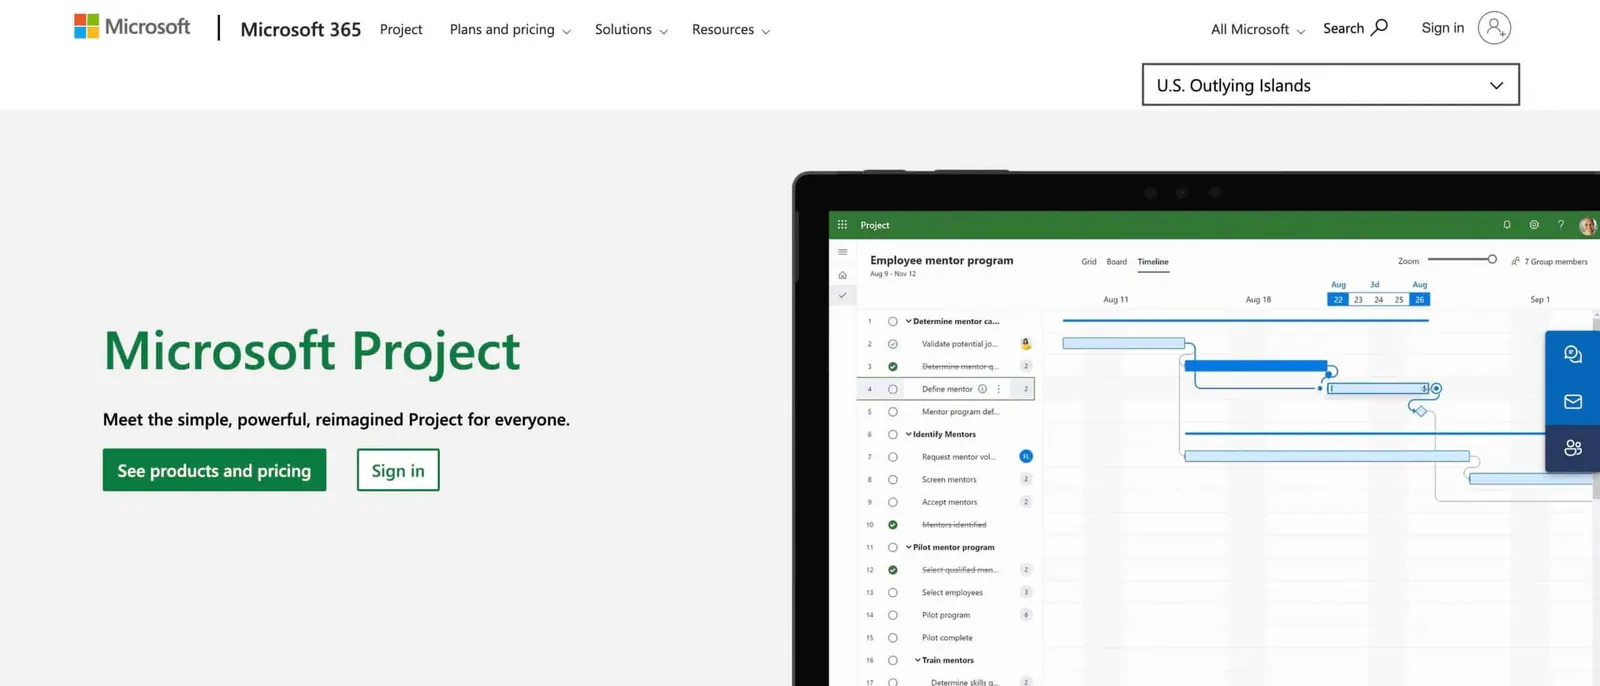Click the user profile photo in Project
This screenshot has height=686, width=1600.
click(1587, 226)
